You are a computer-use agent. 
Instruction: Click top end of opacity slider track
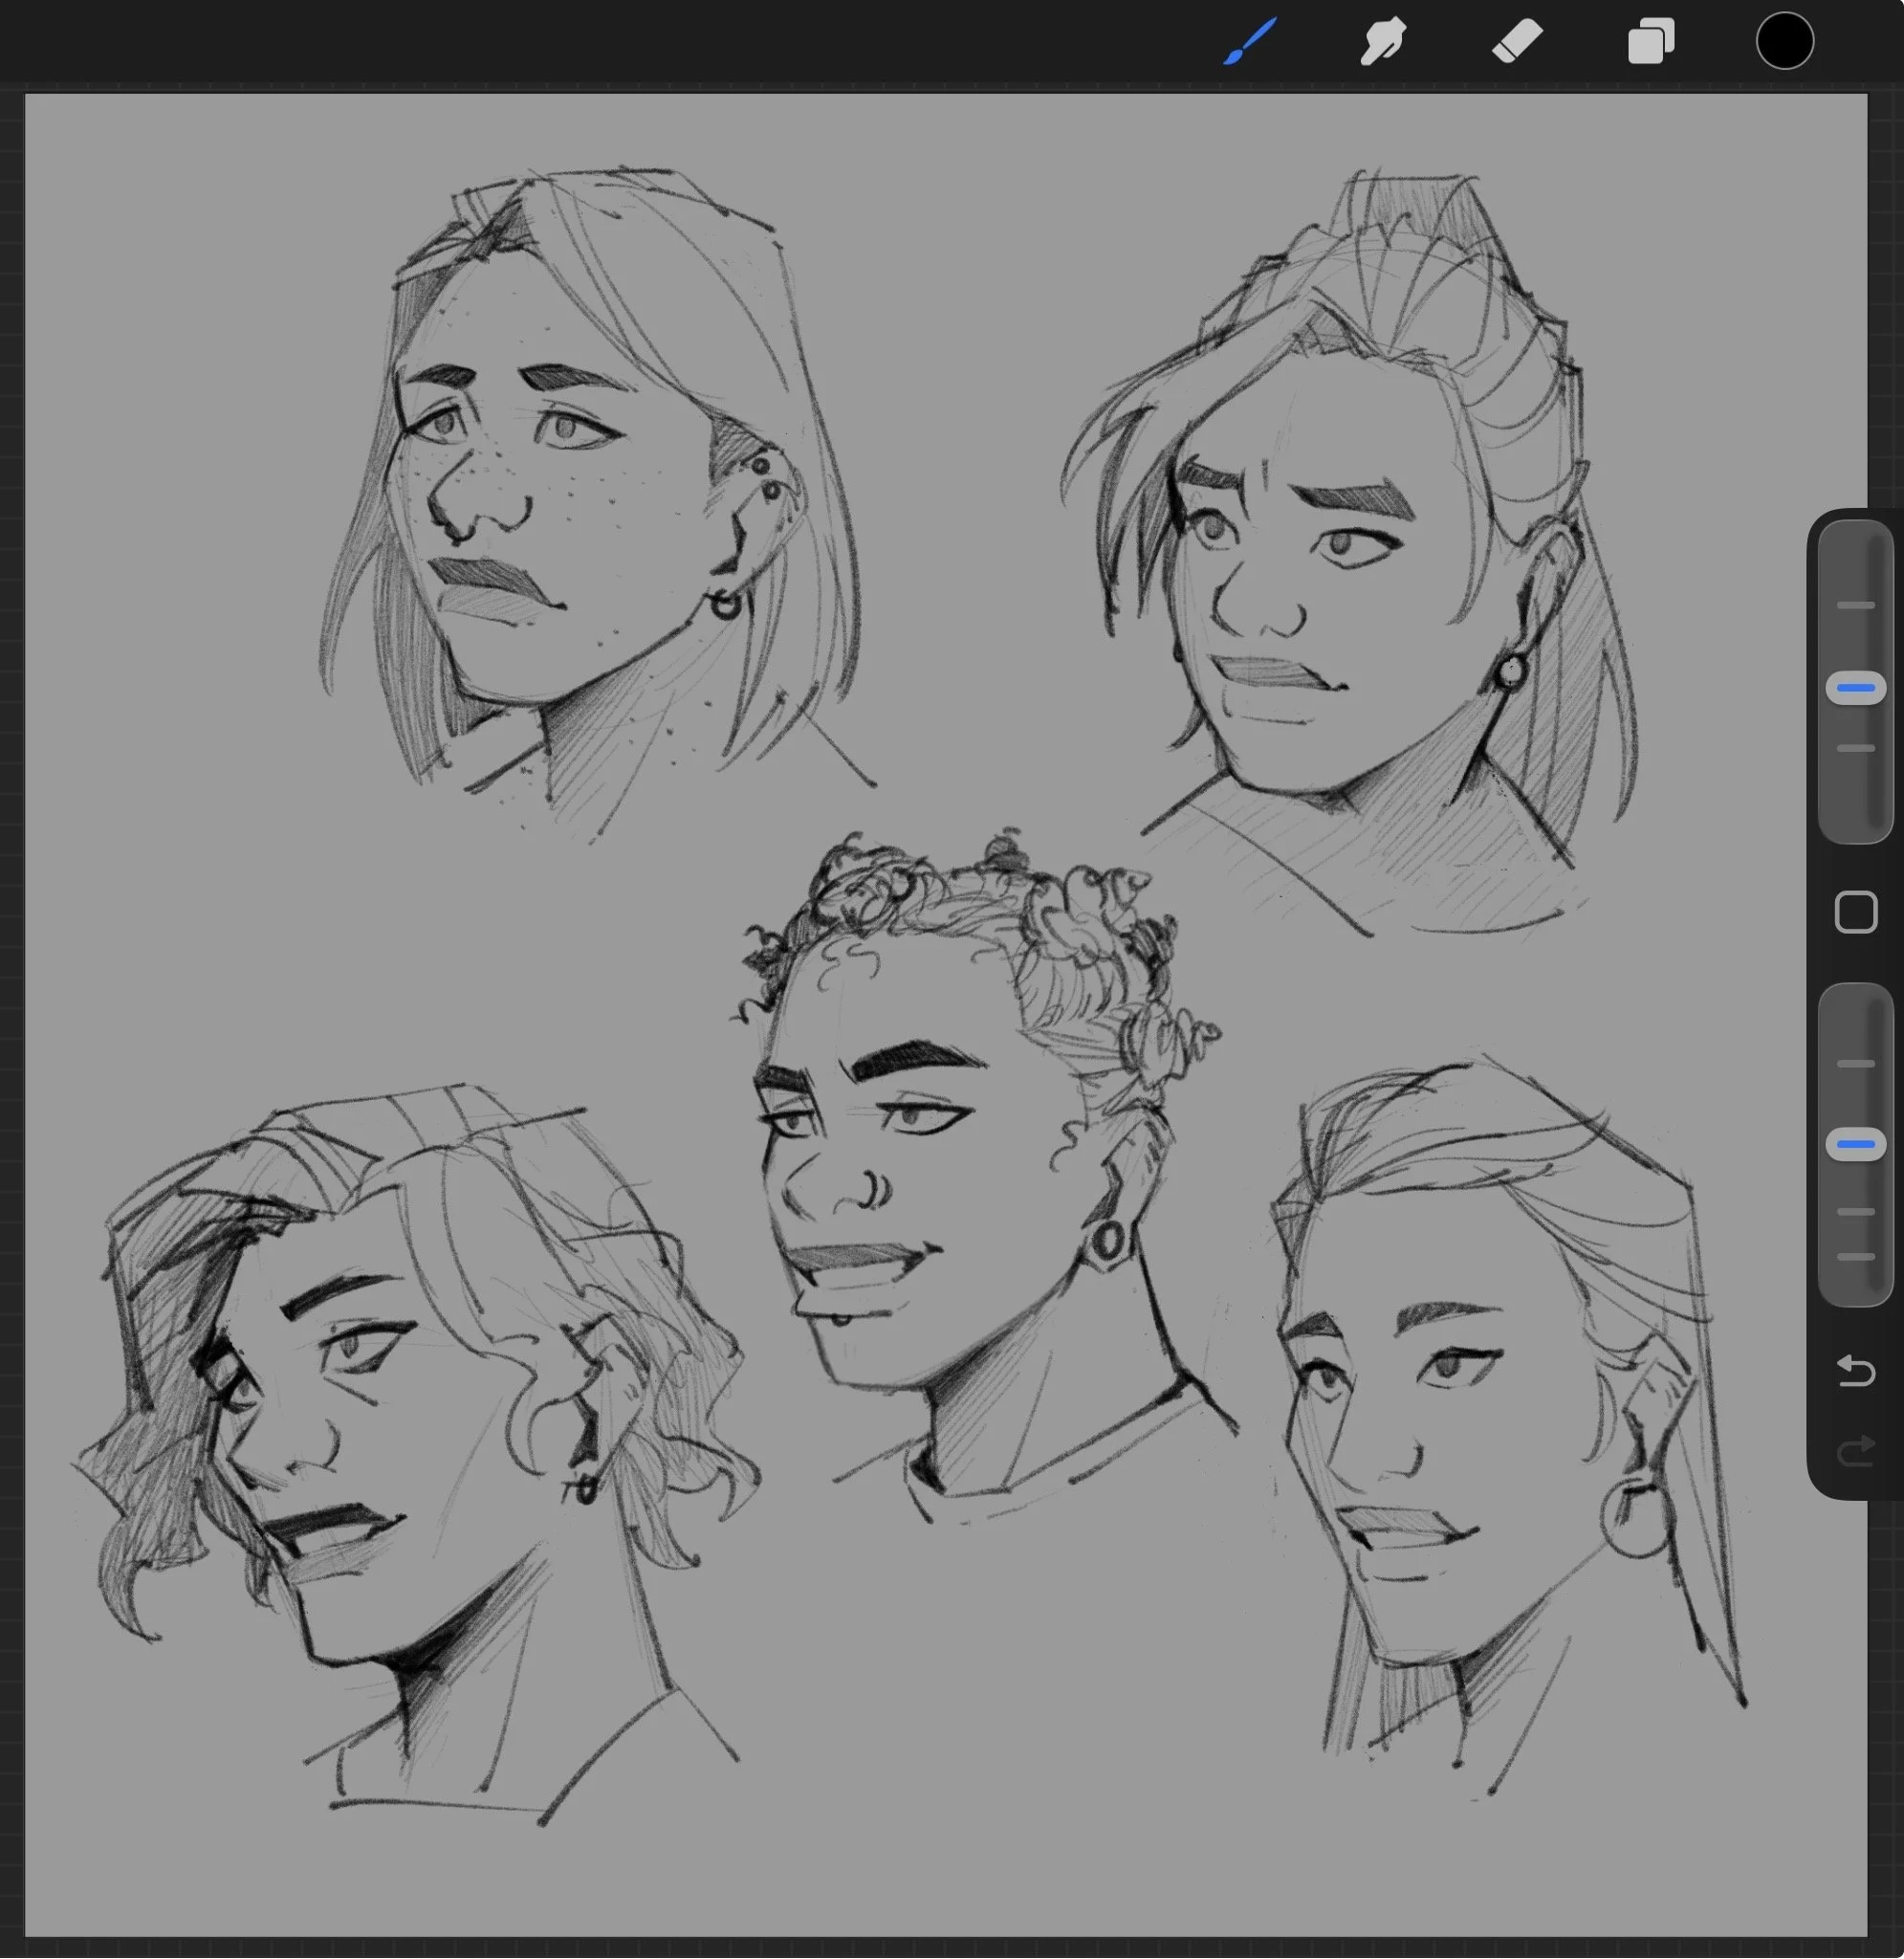click(x=1856, y=1005)
